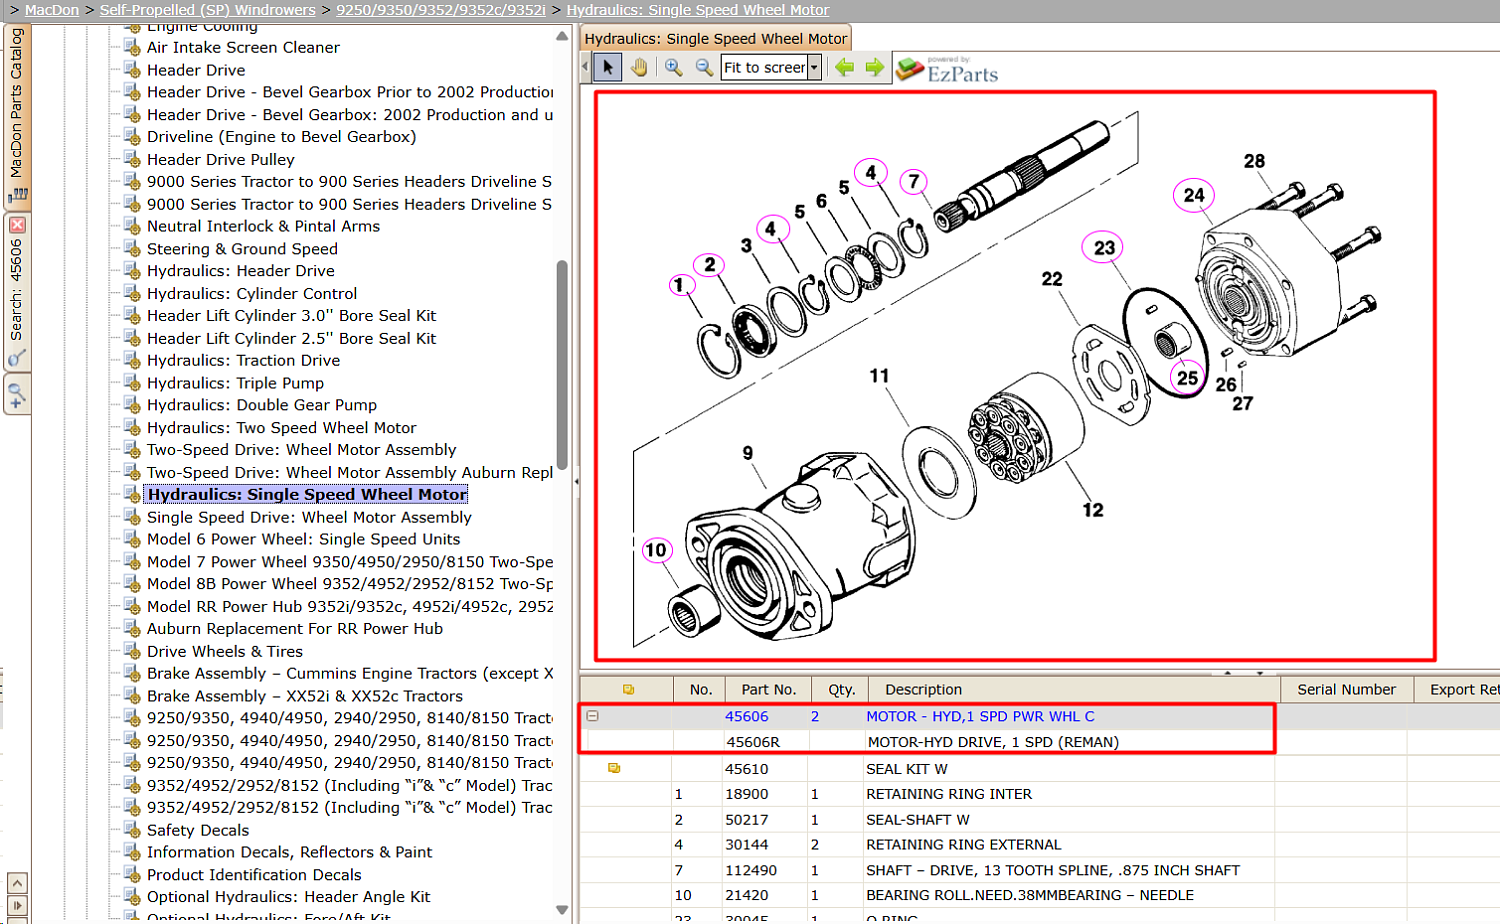
Task: Sort by Part No. column header
Action: (x=769, y=689)
